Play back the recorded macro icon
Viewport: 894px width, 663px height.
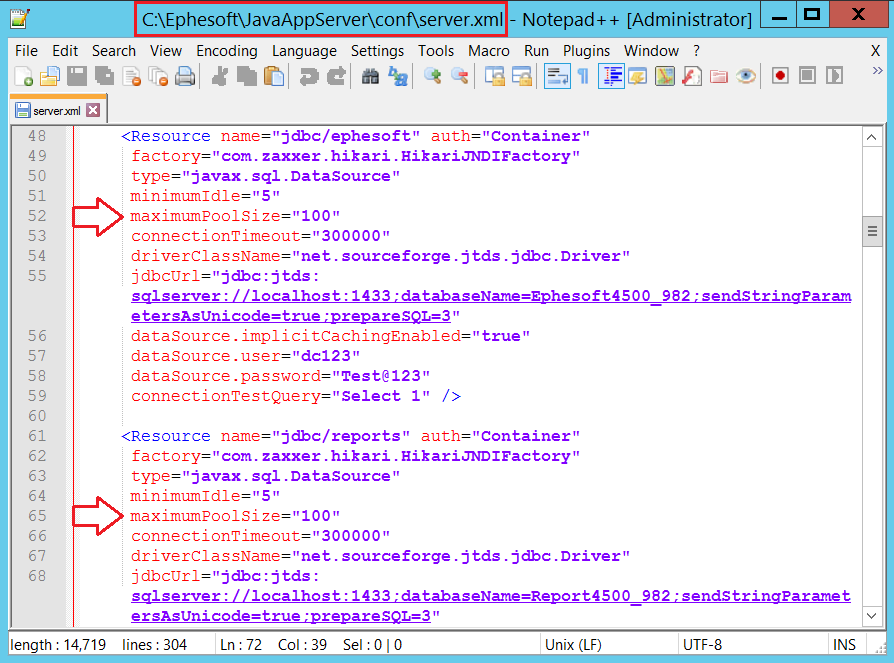[834, 76]
